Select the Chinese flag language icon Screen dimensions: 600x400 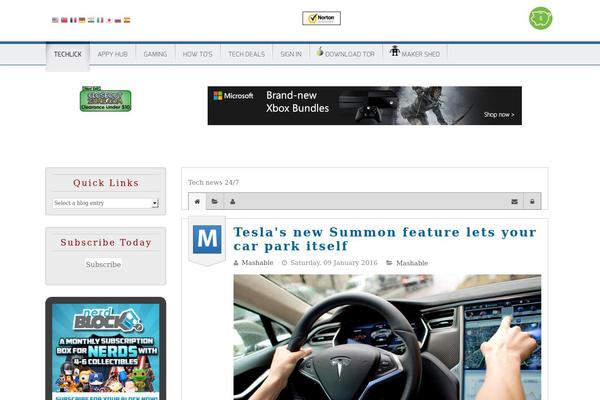[x=64, y=20]
